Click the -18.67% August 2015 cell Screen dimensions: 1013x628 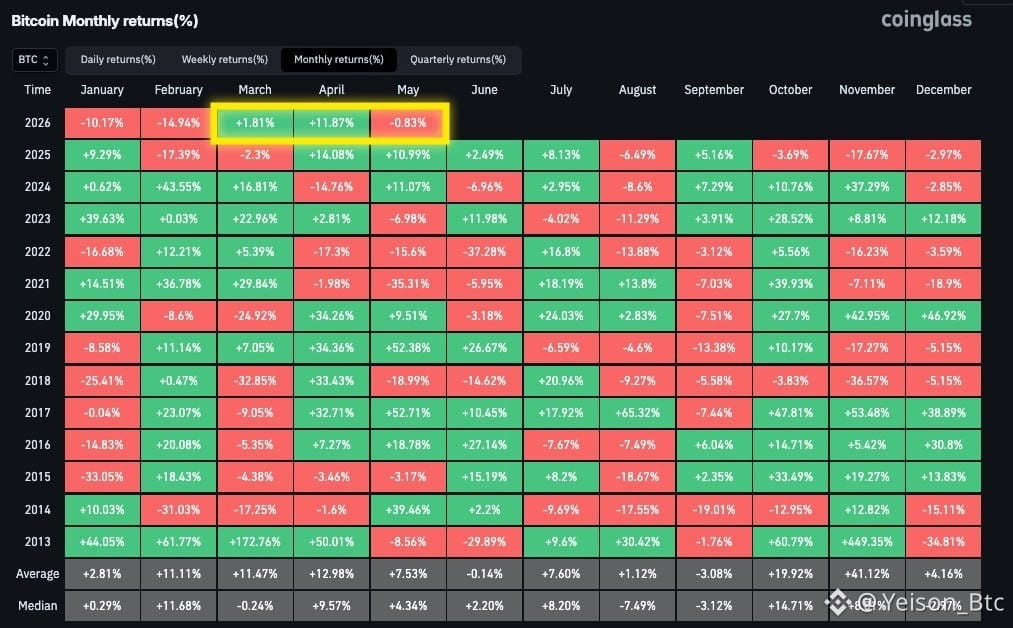click(x=637, y=477)
